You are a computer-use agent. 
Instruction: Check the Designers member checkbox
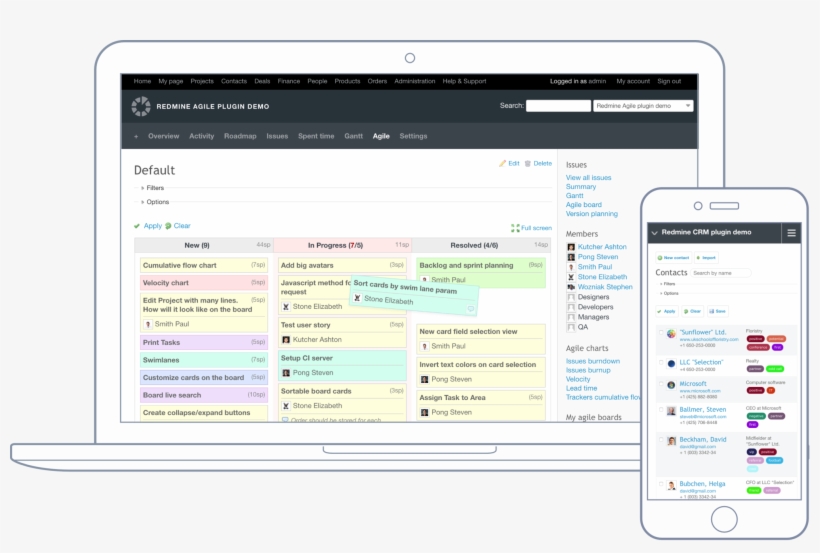tap(571, 297)
